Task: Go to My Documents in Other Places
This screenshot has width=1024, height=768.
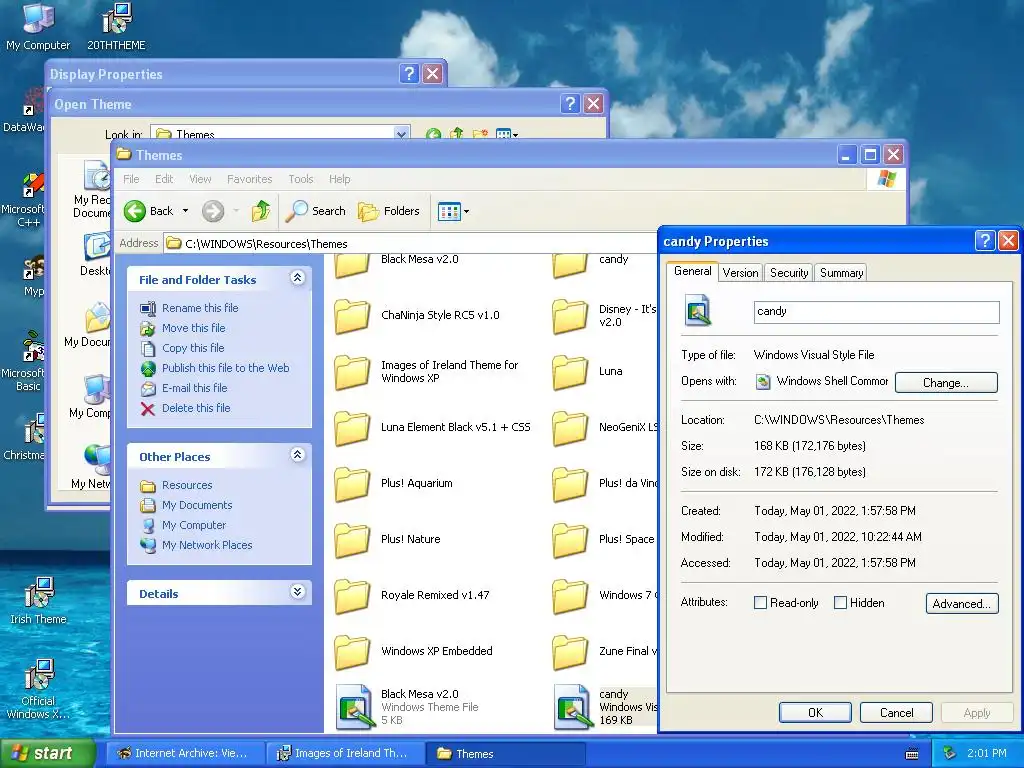Action: point(197,505)
